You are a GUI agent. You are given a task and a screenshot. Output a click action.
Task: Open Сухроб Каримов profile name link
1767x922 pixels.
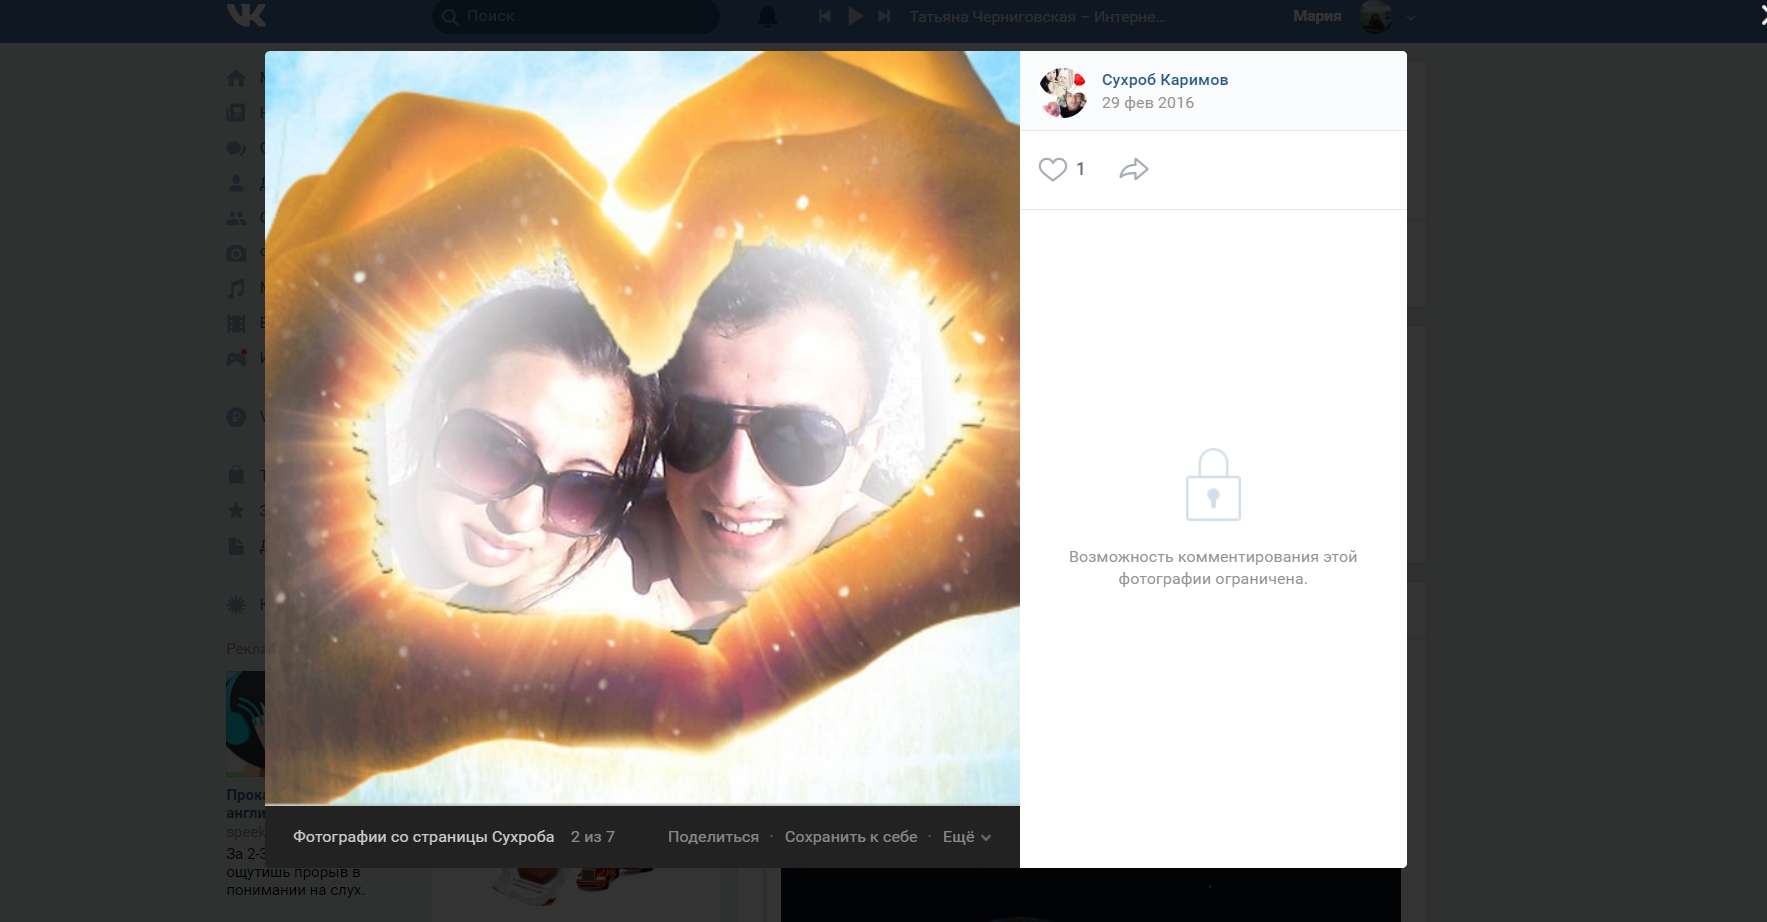click(x=1165, y=80)
